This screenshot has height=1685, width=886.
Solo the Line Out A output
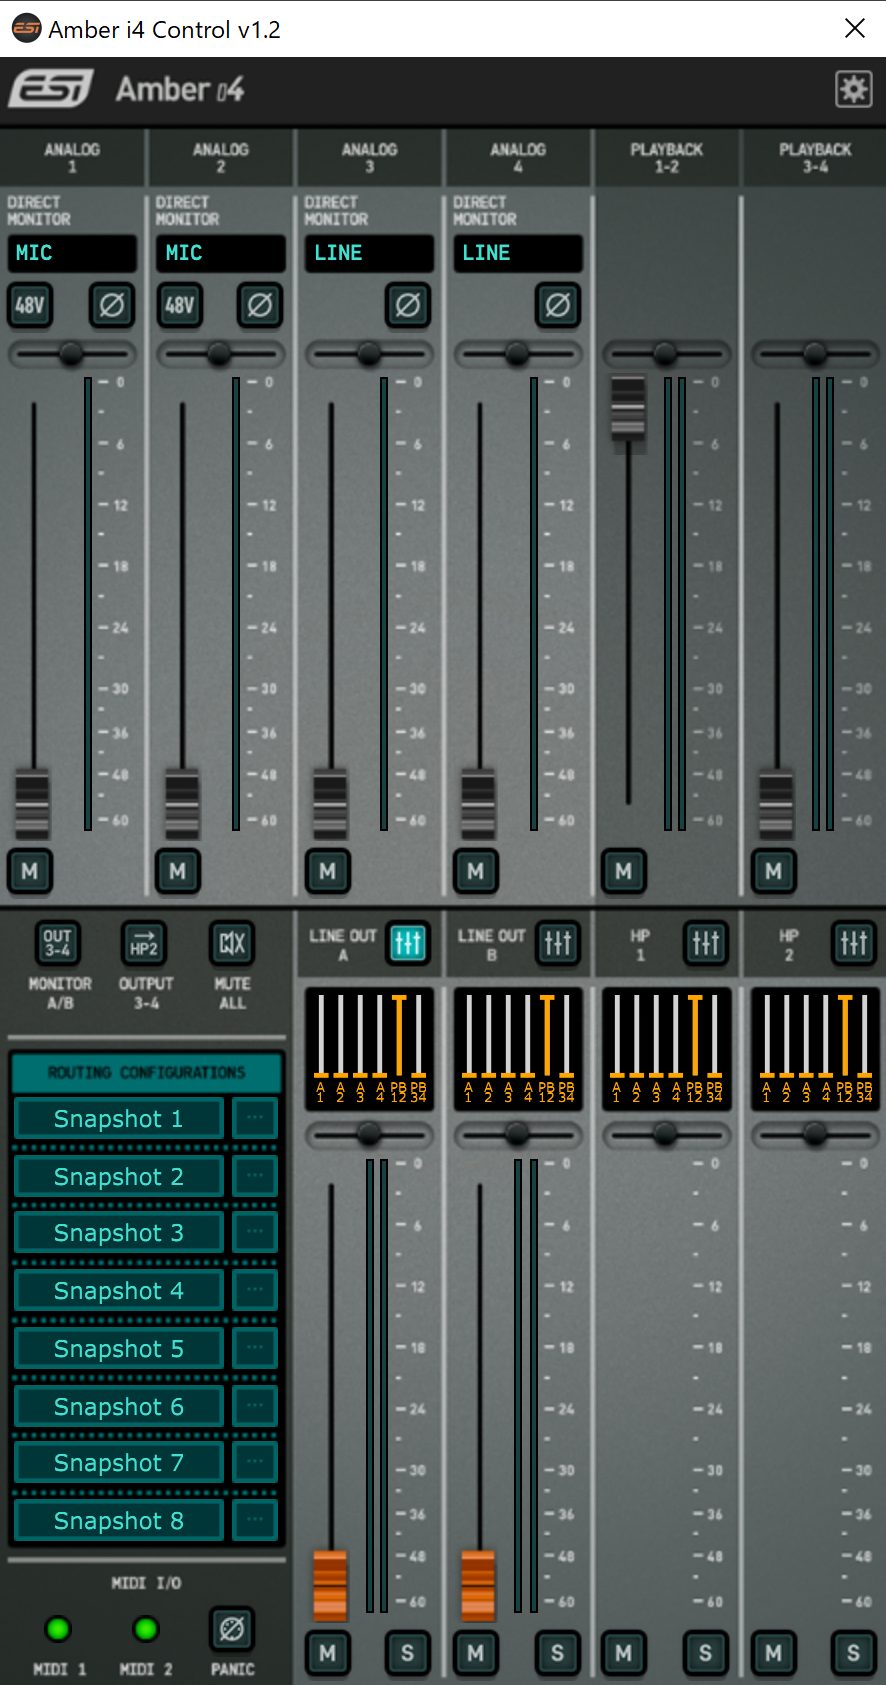(408, 1653)
